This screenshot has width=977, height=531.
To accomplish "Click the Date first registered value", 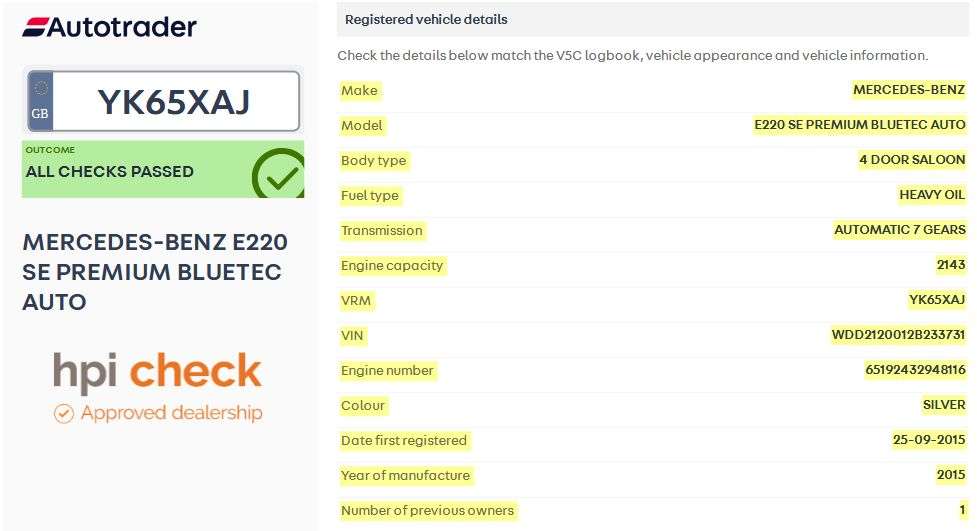I will (929, 440).
